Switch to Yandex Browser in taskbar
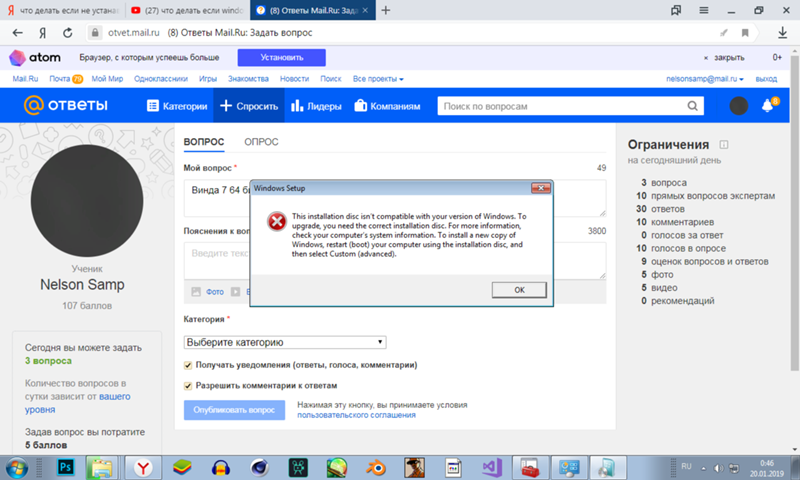The width and height of the screenshot is (800, 480). (x=143, y=467)
